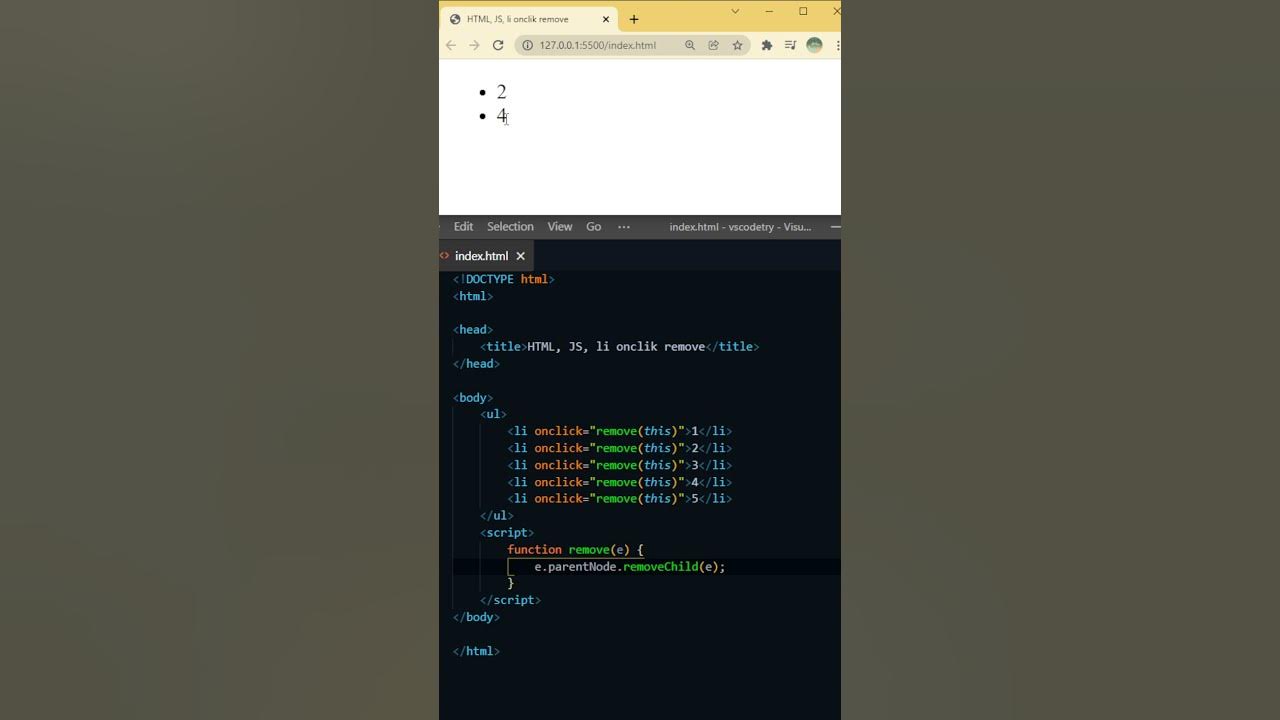
Task: Select the HTML, JS, li onclik remove browser tab
Action: tap(530, 19)
